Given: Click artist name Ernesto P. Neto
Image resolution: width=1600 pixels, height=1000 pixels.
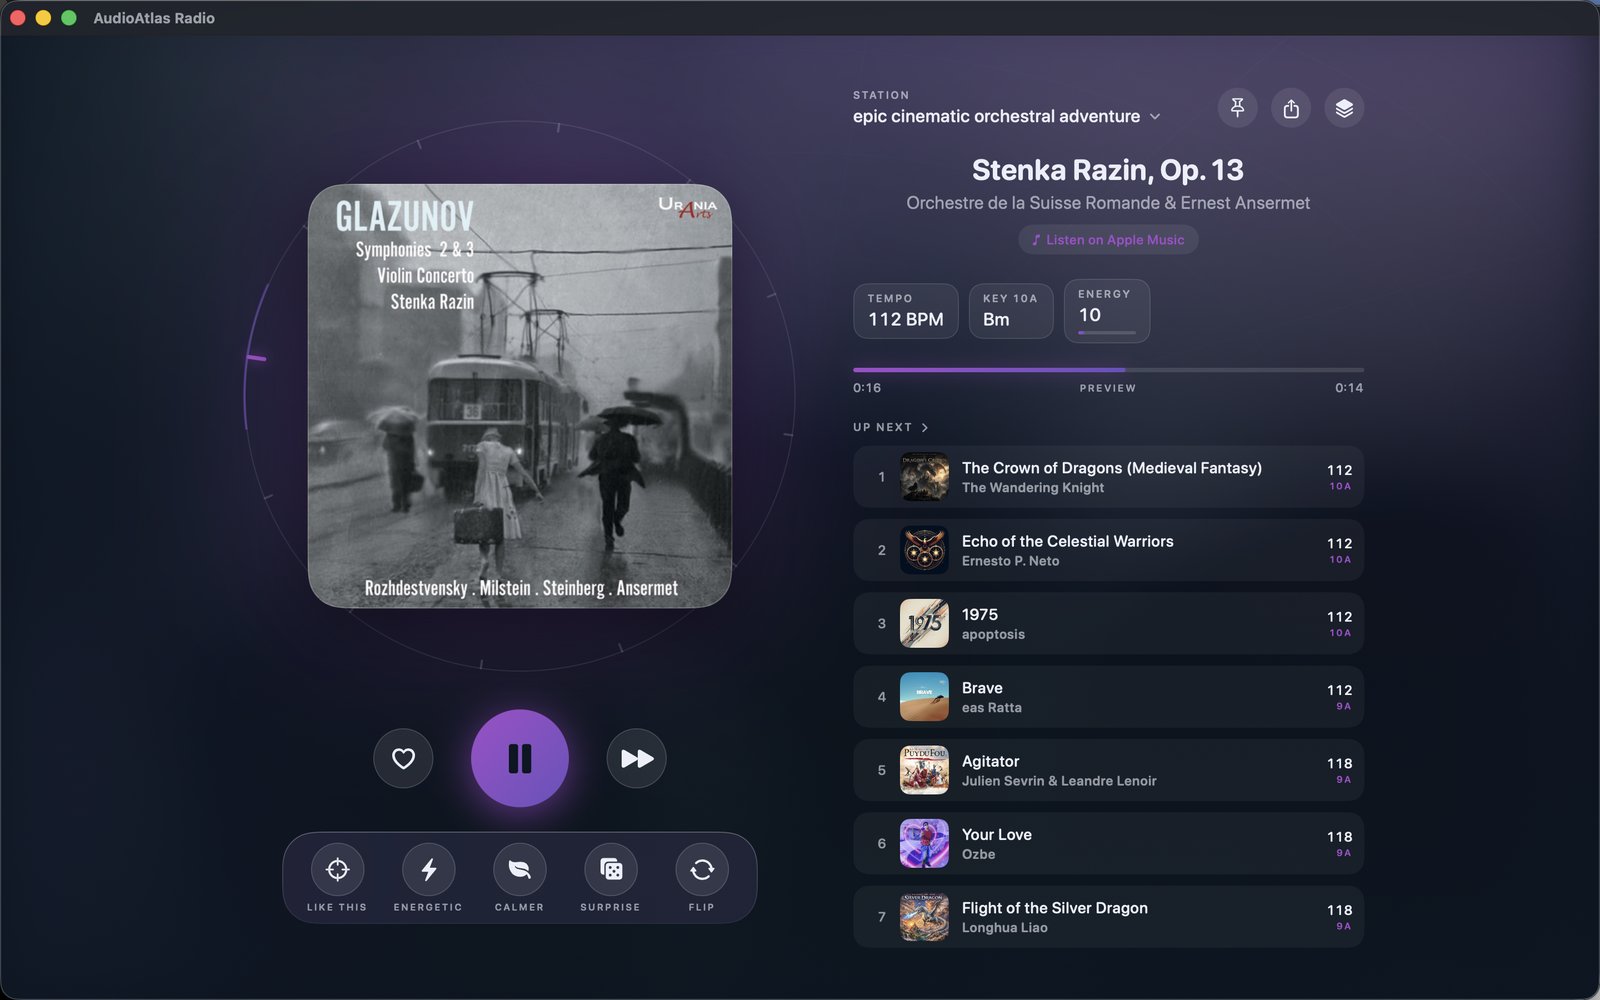Looking at the screenshot, I should 1010,561.
